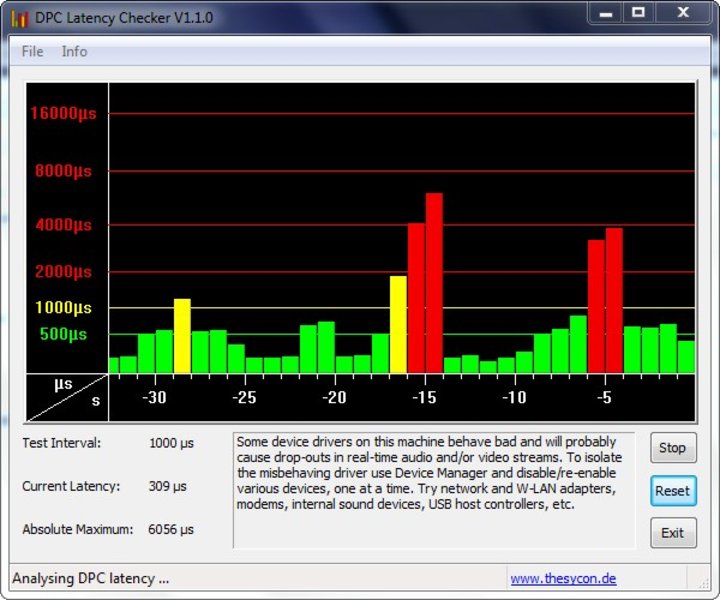Open the File menu

pos(33,51)
